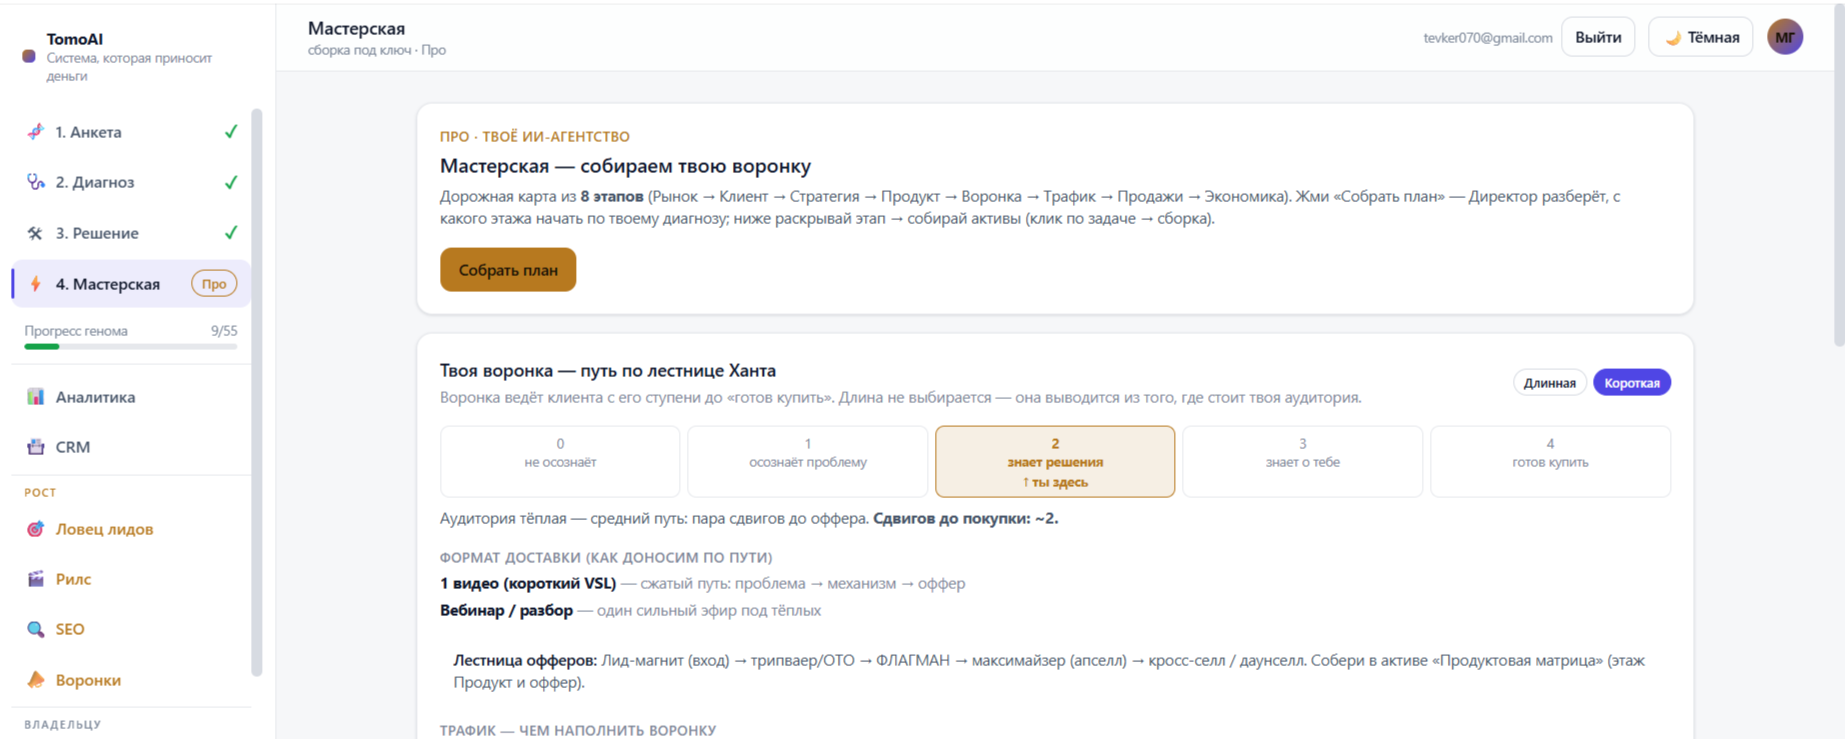Screen dimensions: 1845x739
Task: Click the Решение tools icon
Action: [x=35, y=233]
